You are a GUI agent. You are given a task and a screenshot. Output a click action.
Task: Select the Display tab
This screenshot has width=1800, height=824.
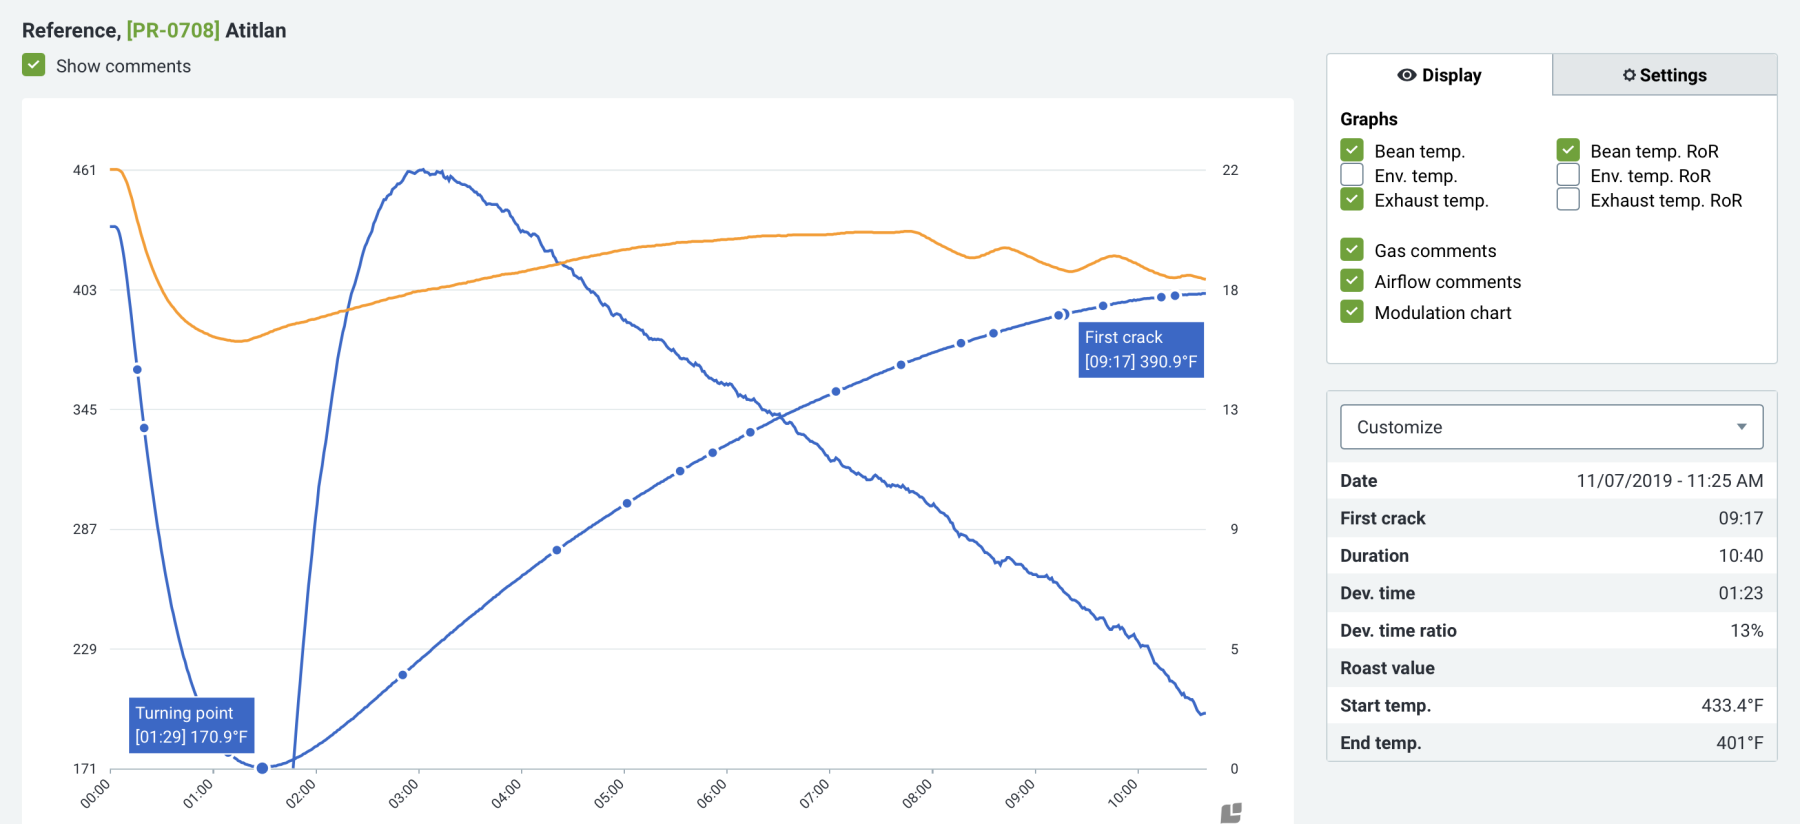coord(1440,75)
